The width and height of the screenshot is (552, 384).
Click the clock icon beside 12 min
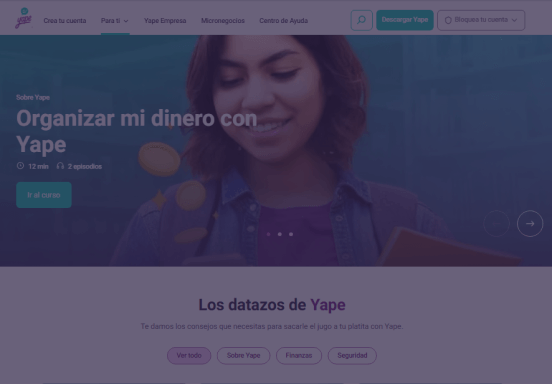coord(20,166)
